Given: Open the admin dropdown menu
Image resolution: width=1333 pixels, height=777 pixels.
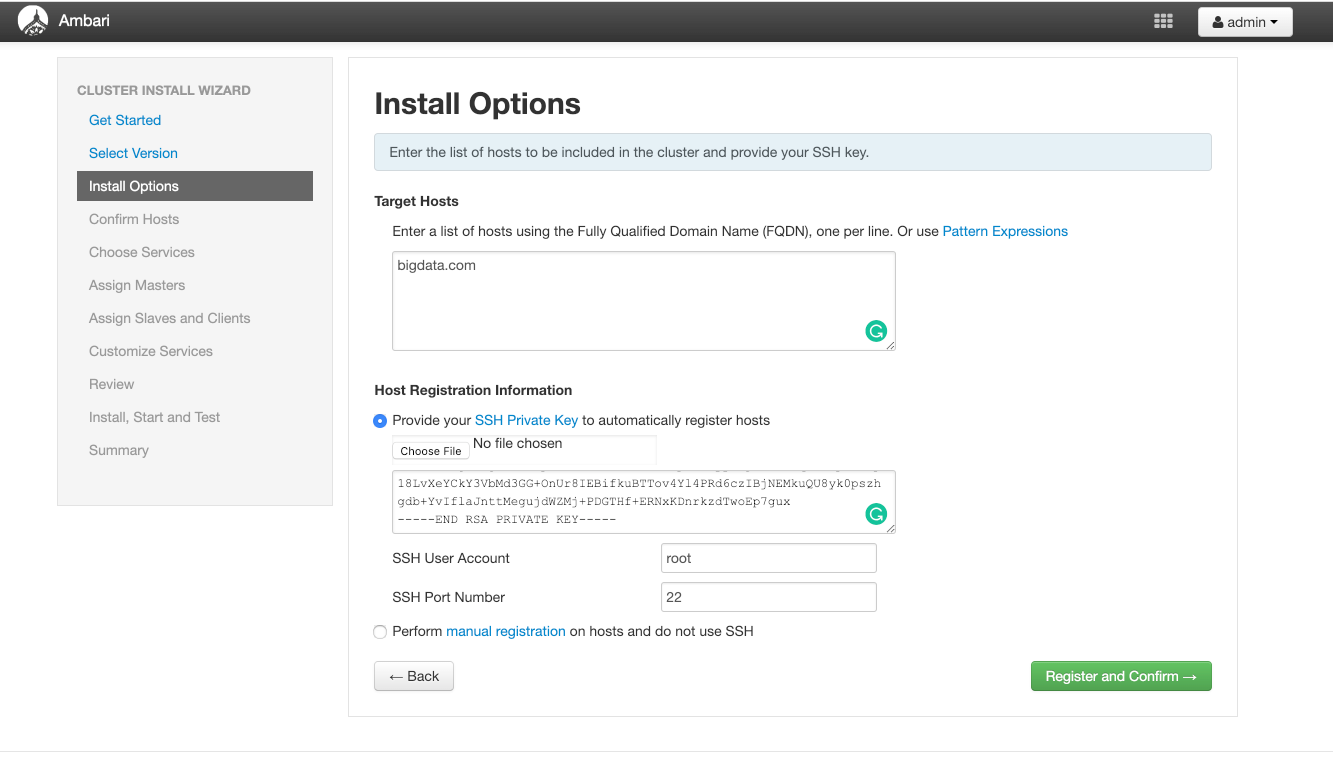Looking at the screenshot, I should coord(1245,21).
